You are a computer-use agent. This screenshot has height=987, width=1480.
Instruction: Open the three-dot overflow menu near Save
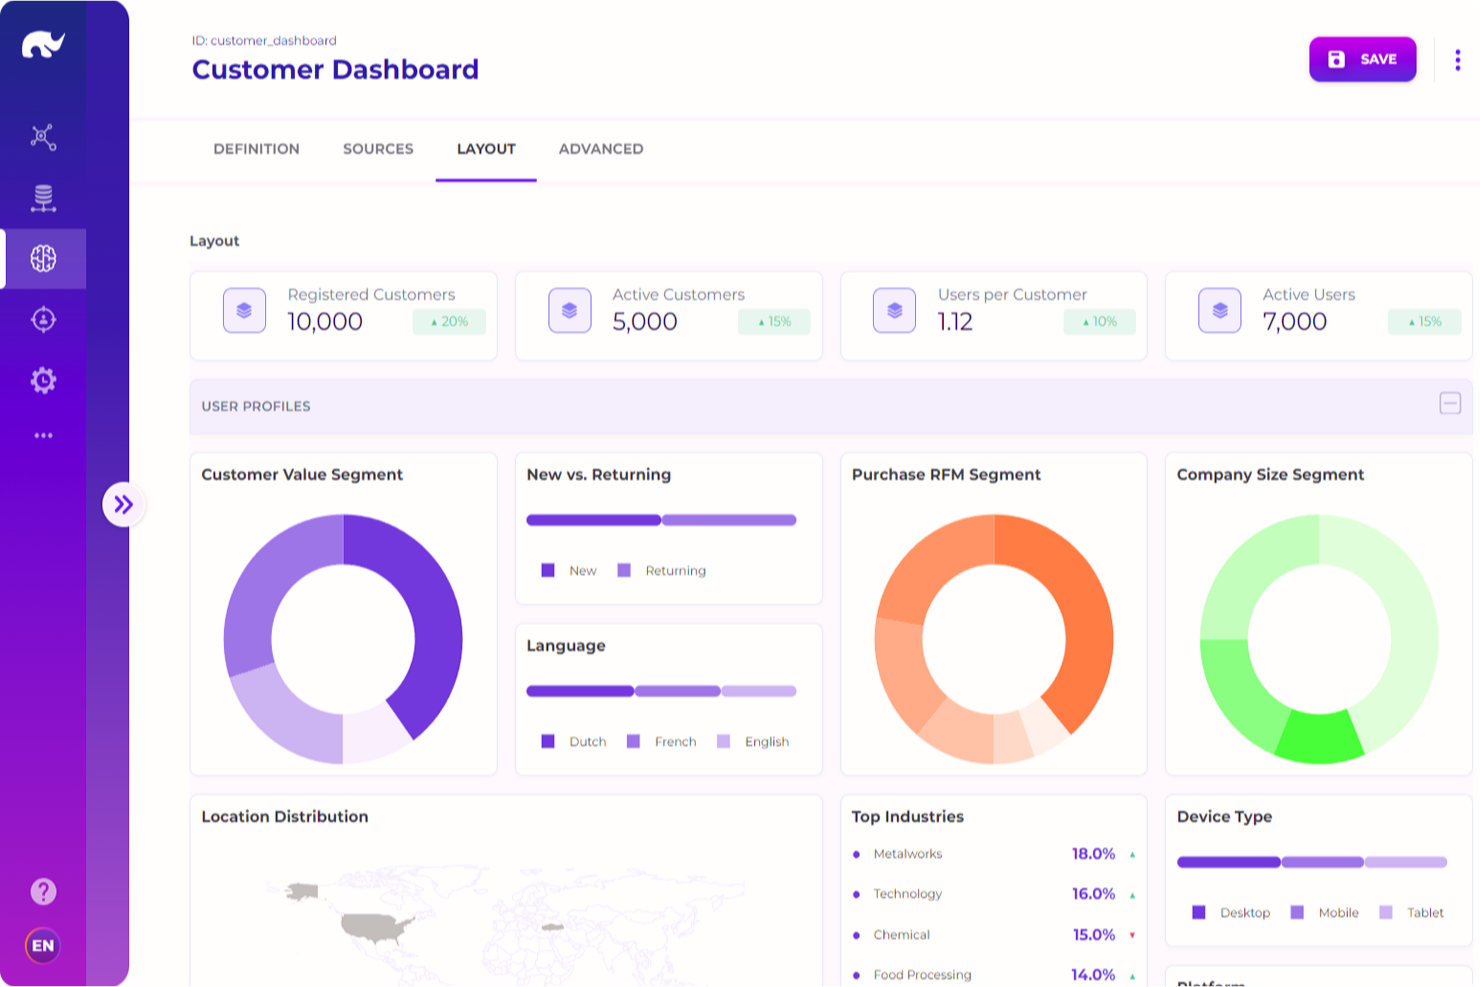pos(1457,60)
